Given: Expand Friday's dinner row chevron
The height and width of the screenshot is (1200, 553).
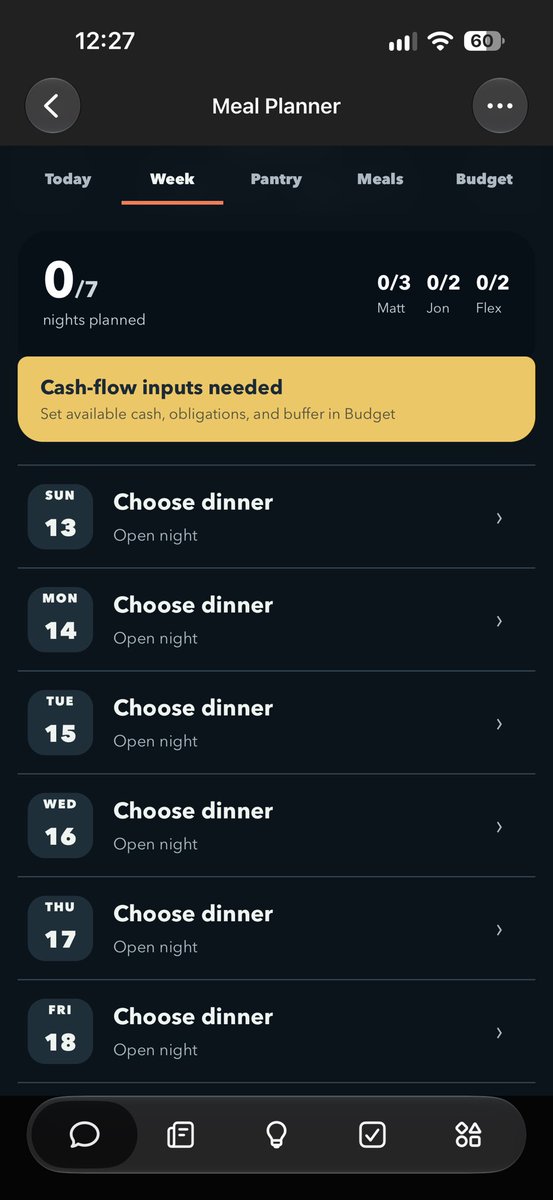Looking at the screenshot, I should (499, 1032).
